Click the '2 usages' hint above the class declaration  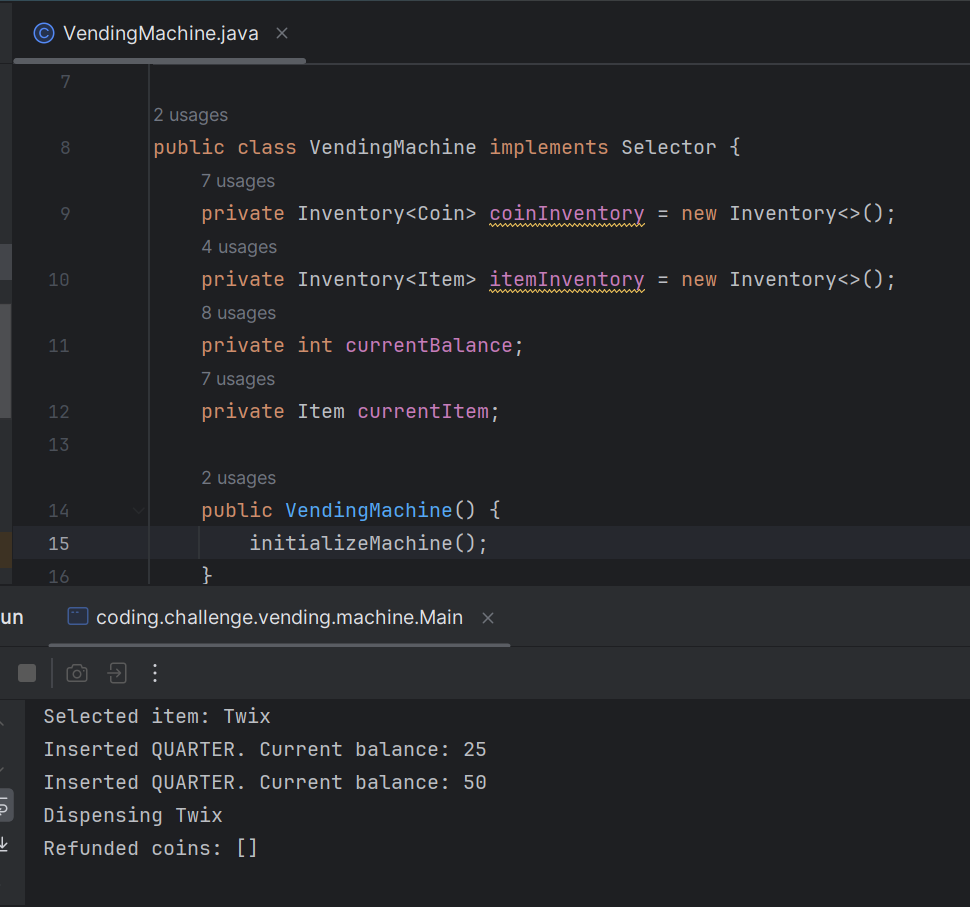[x=191, y=115]
